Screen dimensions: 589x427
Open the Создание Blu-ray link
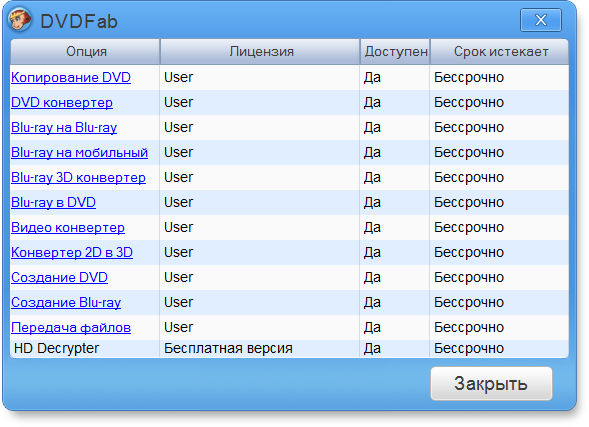66,303
